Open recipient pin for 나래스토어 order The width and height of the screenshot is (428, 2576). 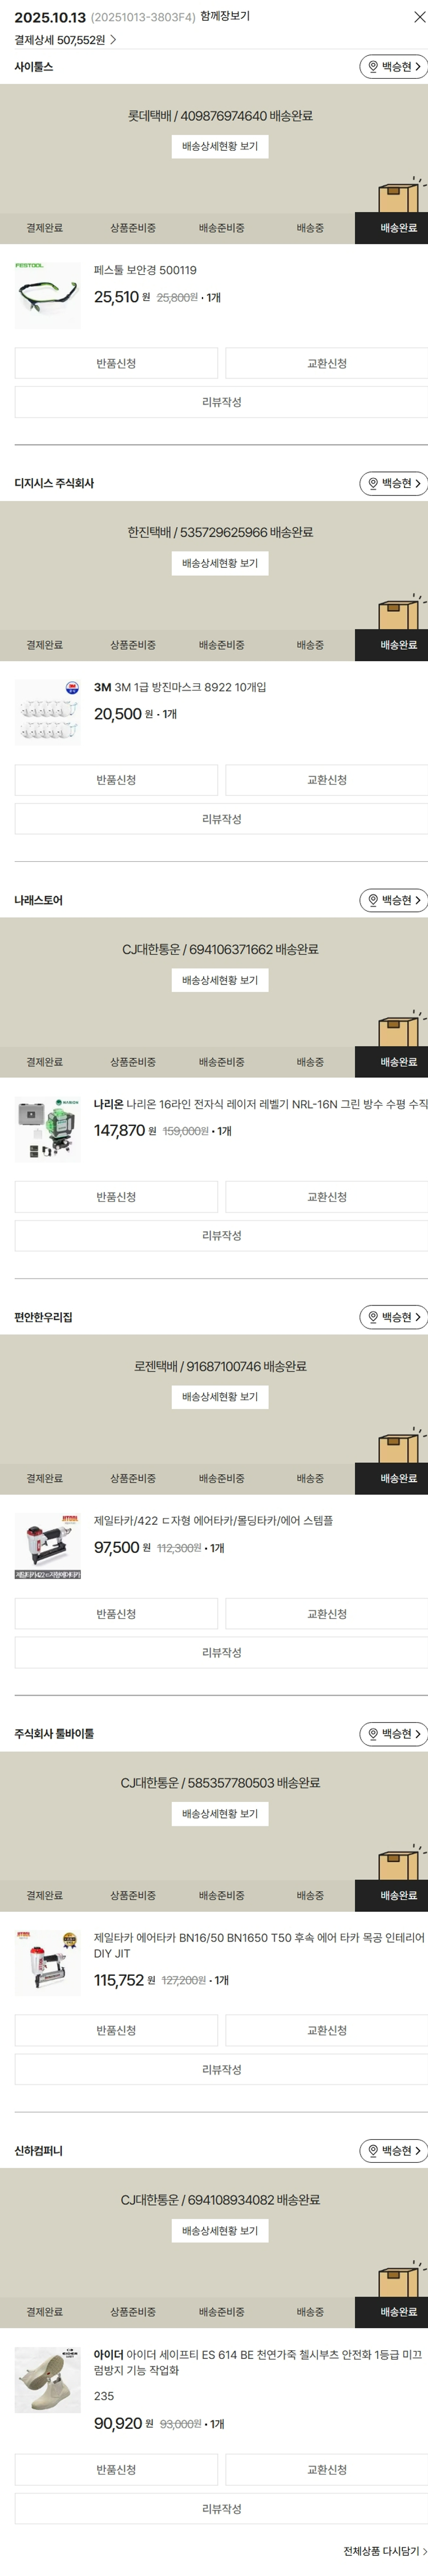pyautogui.click(x=394, y=901)
